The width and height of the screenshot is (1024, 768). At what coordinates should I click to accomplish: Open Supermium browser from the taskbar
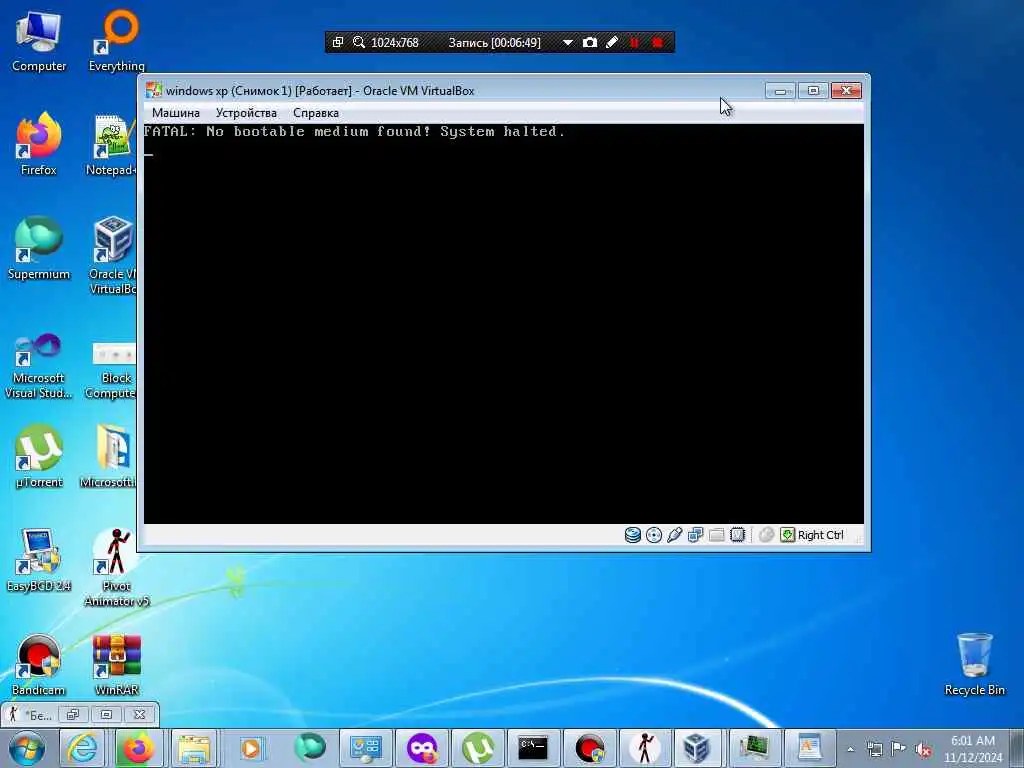click(x=310, y=748)
